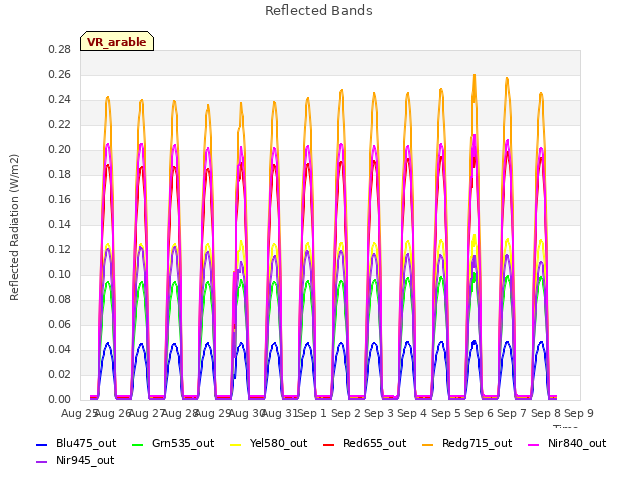Image resolution: width=640 pixels, height=480 pixels.
Task: Click the 0.20 y-axis tick label
Action: tap(60, 150)
